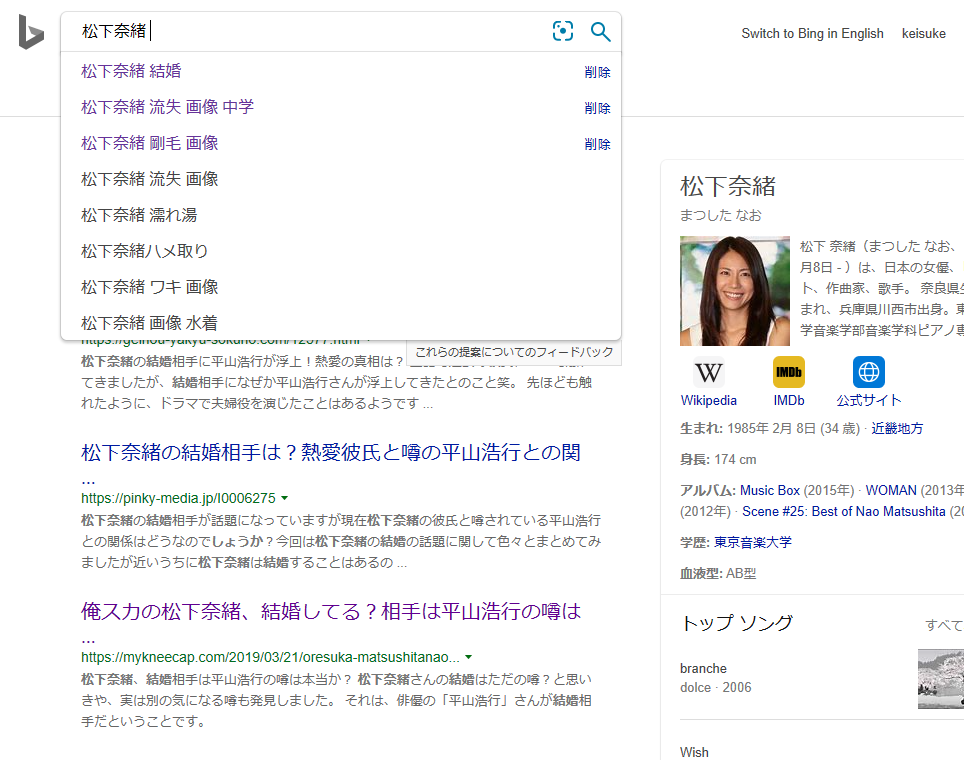Viewport: 964px width, 760px height.
Task: Expand dropdown next to mykneecap.com URL
Action: (x=469, y=657)
